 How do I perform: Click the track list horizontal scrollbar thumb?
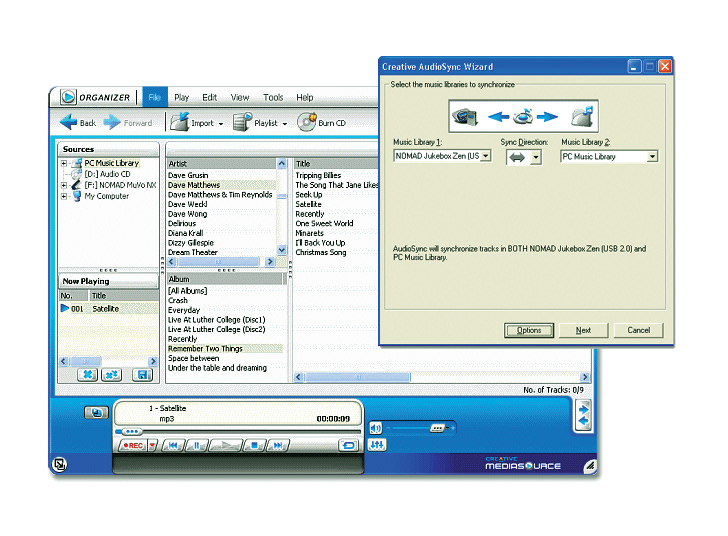[x=357, y=377]
